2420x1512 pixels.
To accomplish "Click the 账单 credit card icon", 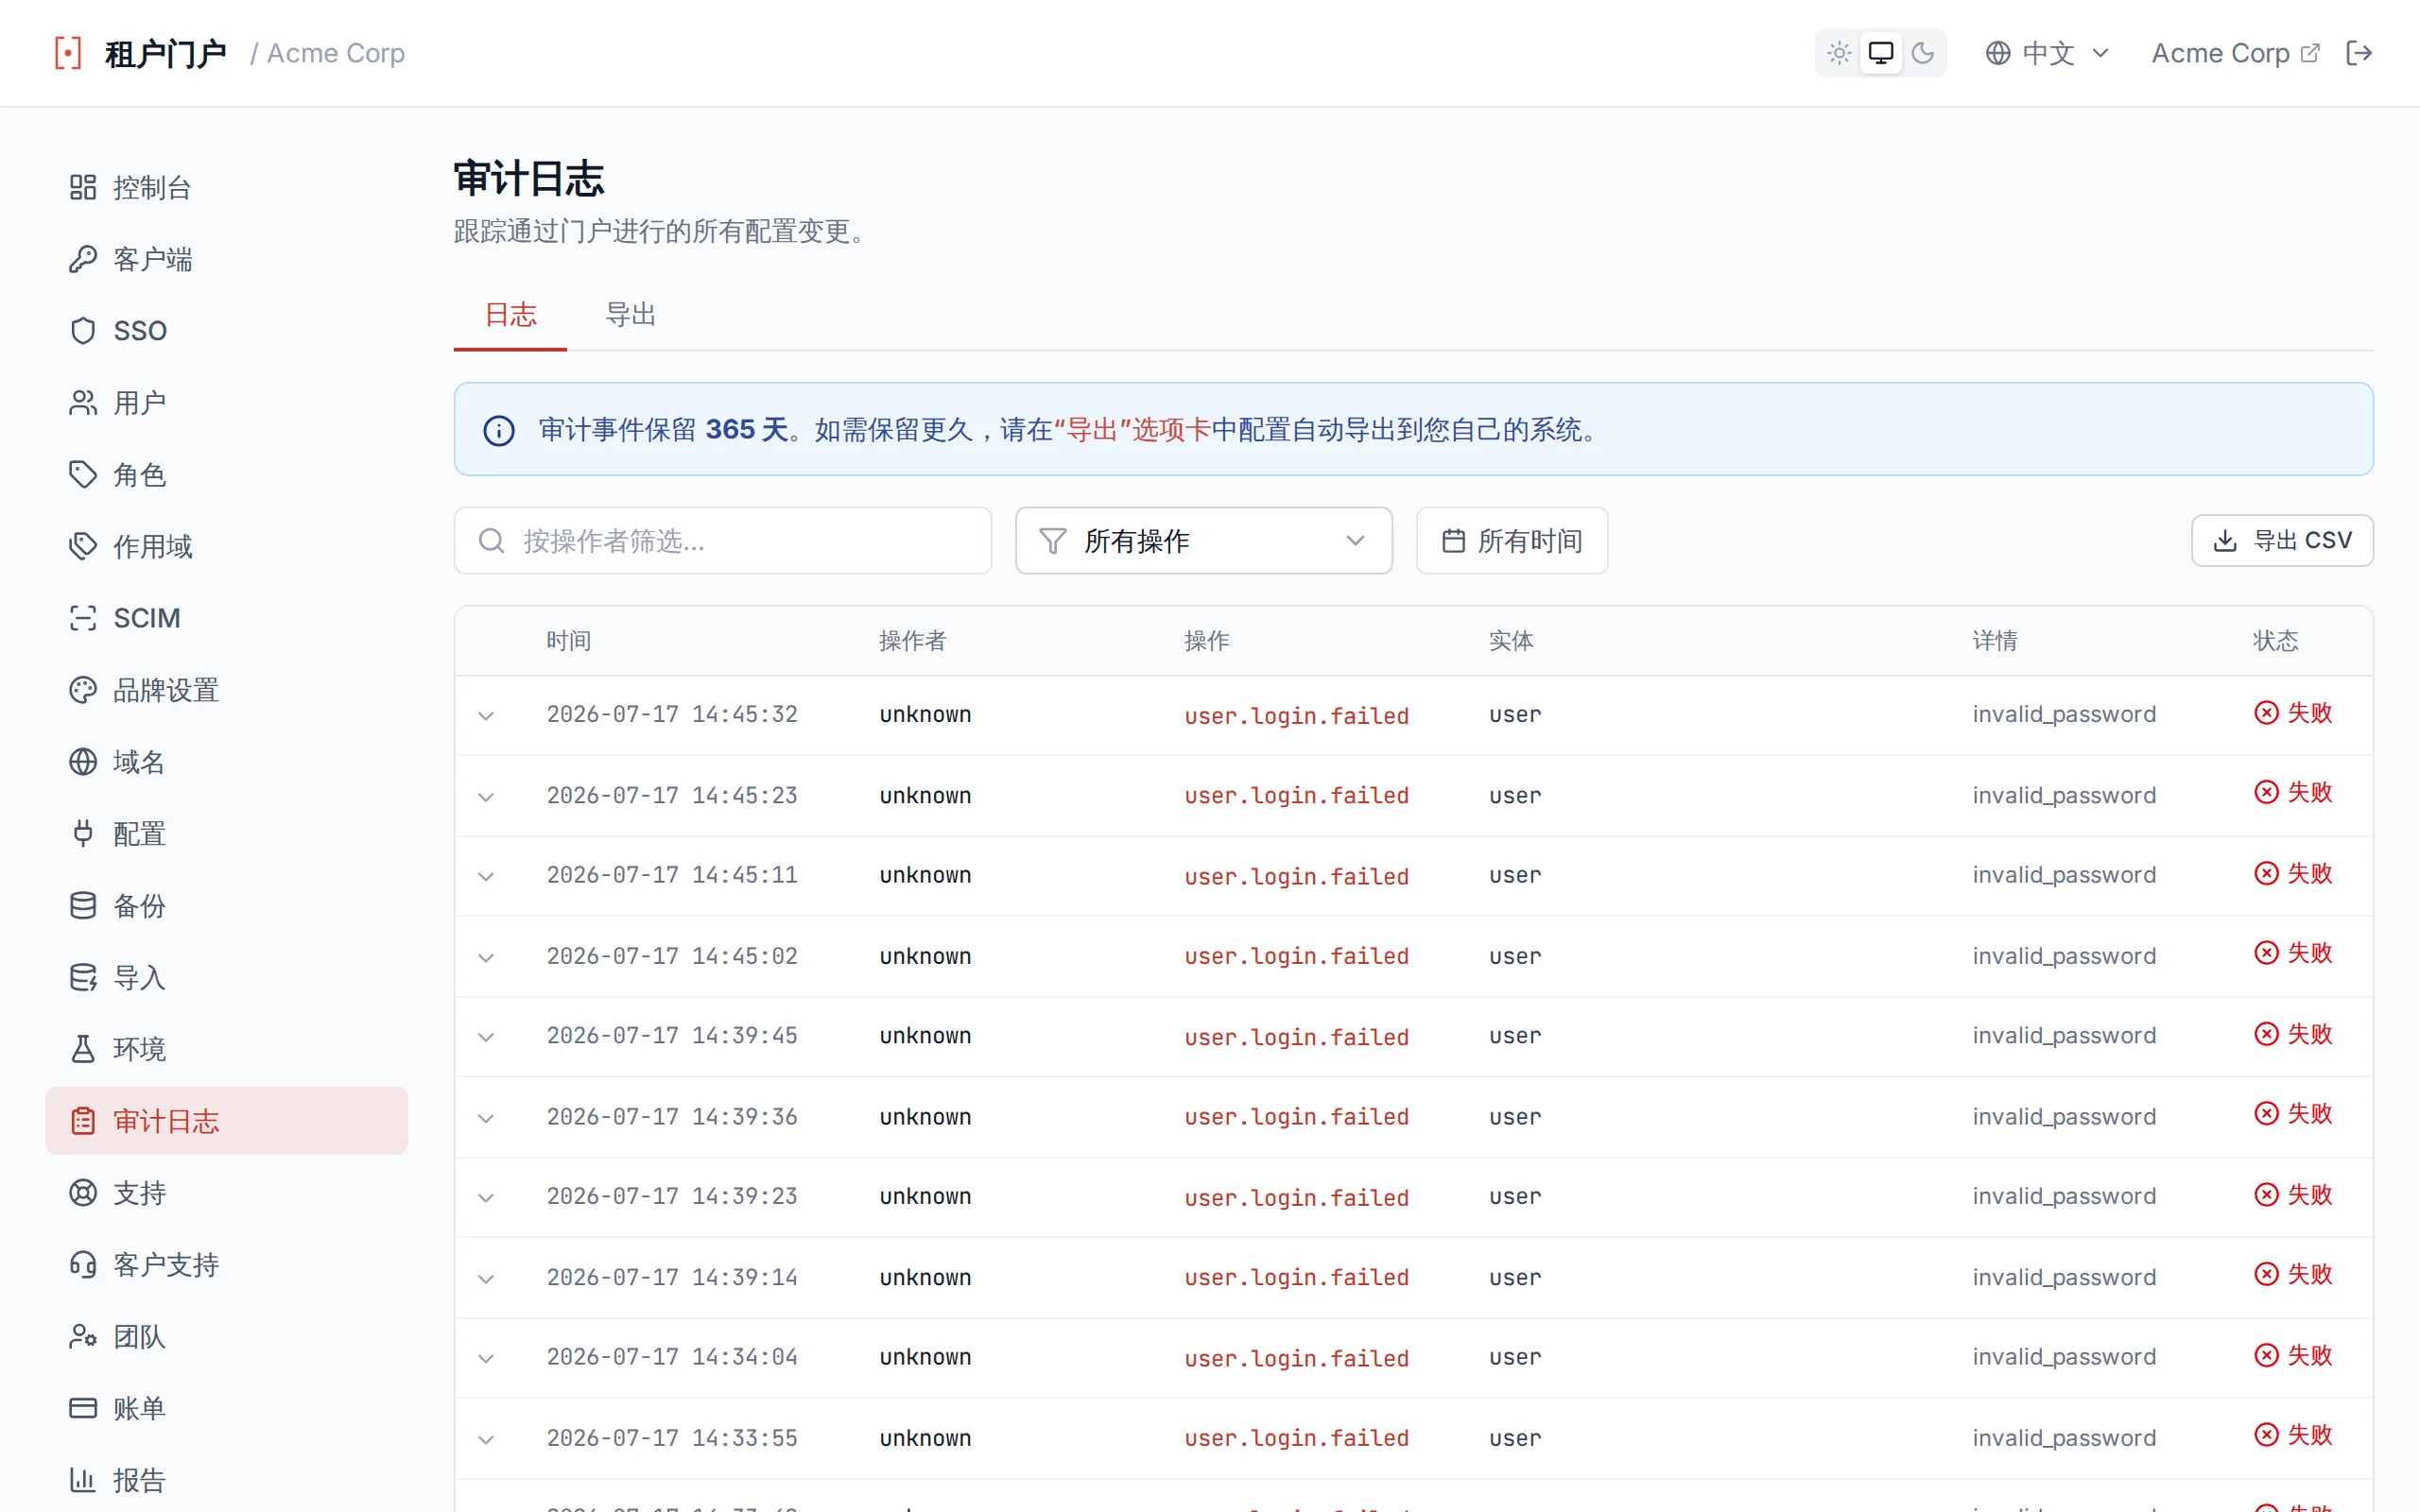I will [x=83, y=1408].
